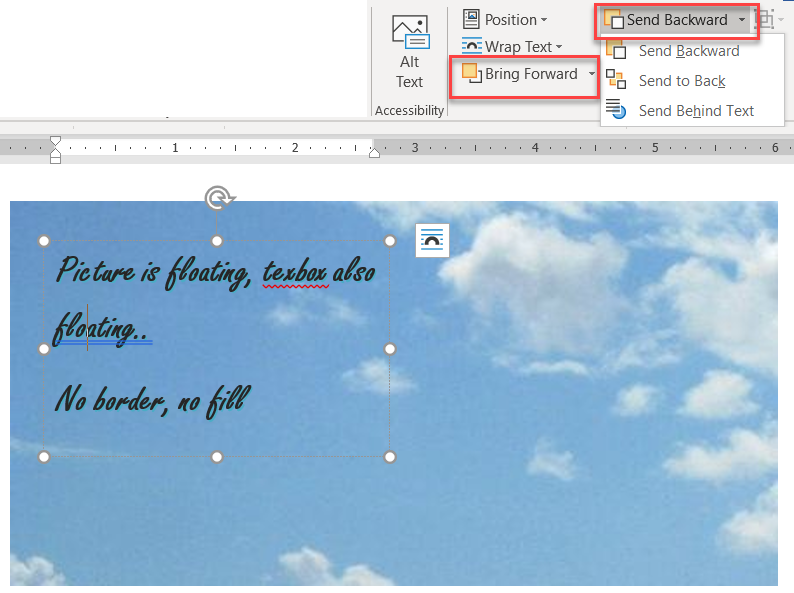The height and width of the screenshot is (593, 794).
Task: Open the Wrap Text dropdown
Action: (x=512, y=47)
